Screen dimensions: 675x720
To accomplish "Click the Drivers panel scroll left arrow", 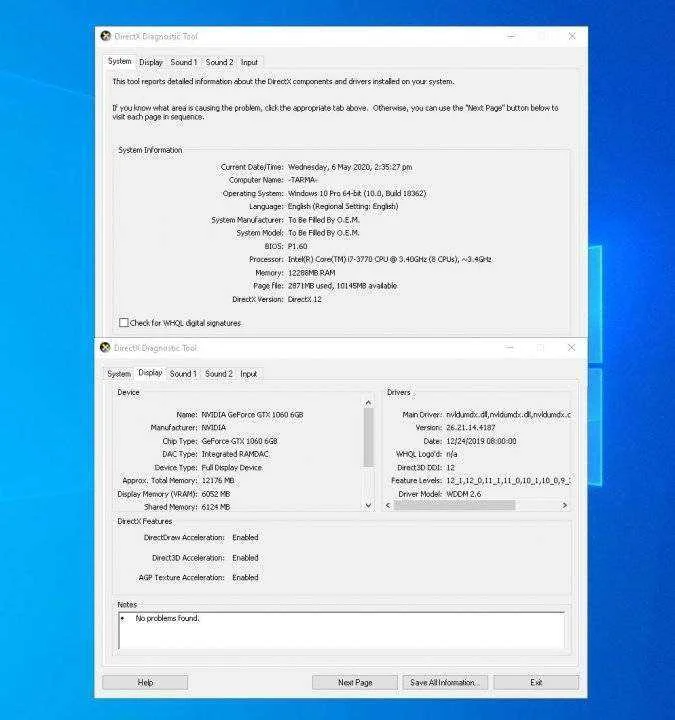I will click(x=388, y=505).
